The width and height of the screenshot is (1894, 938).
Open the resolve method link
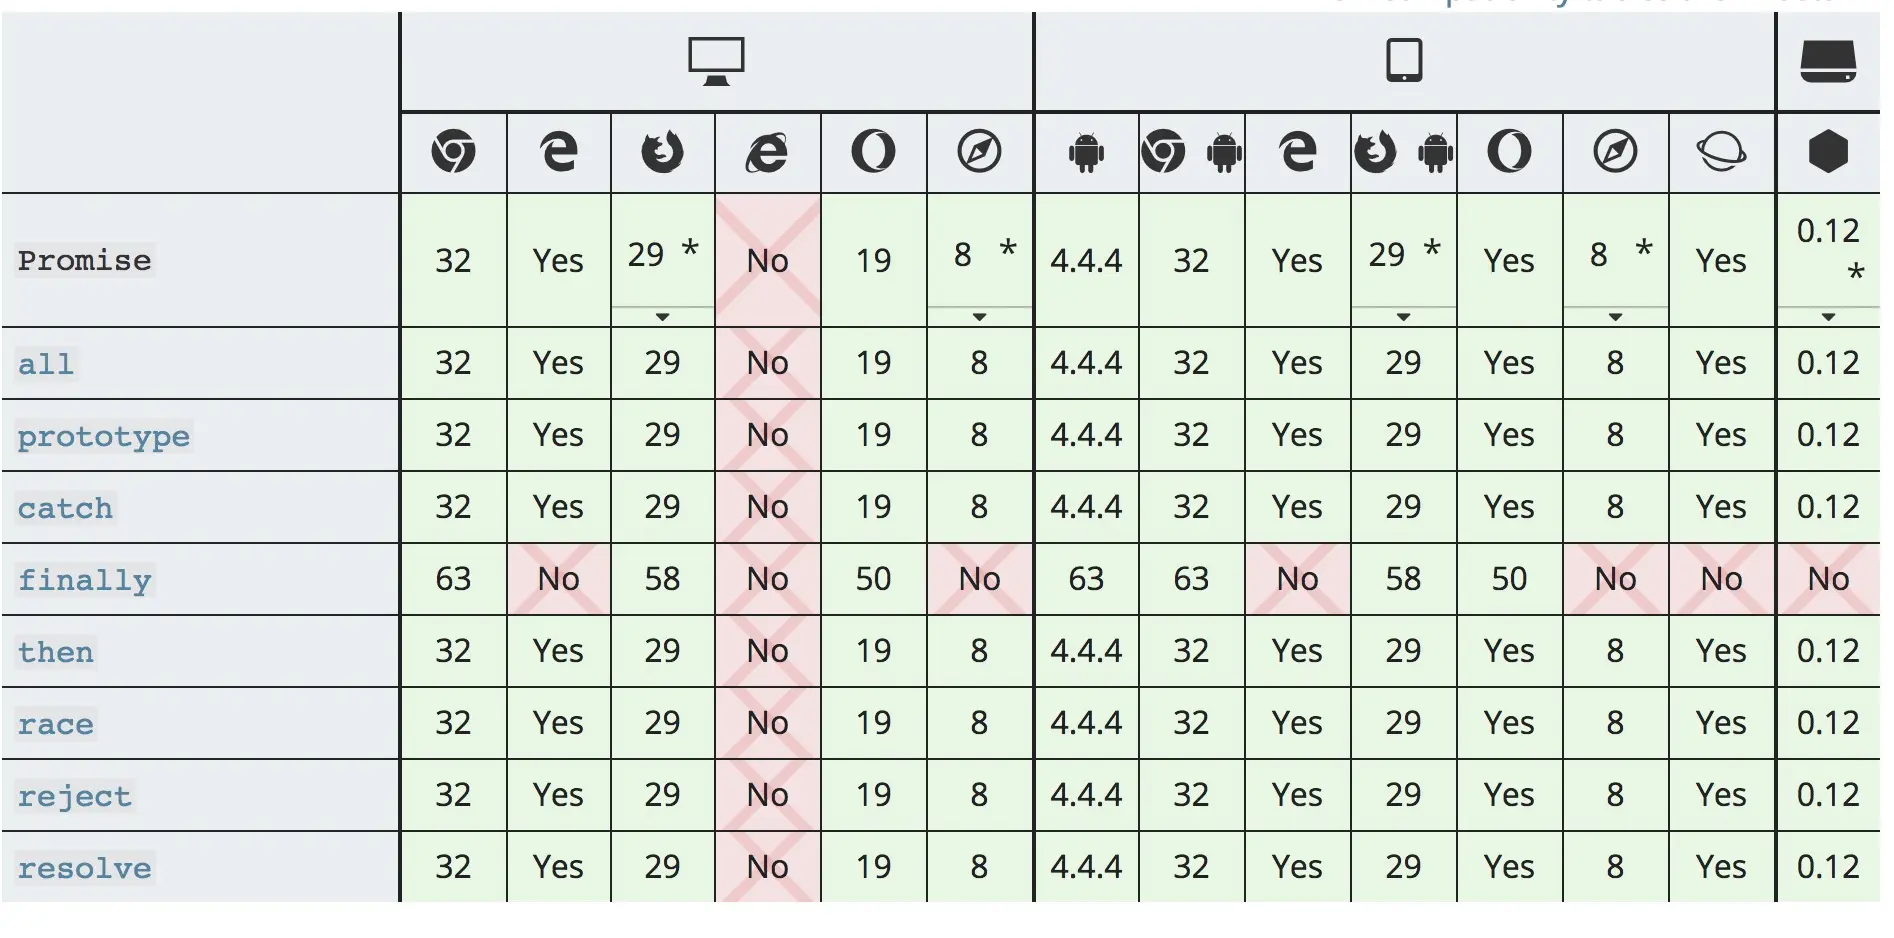(x=85, y=868)
